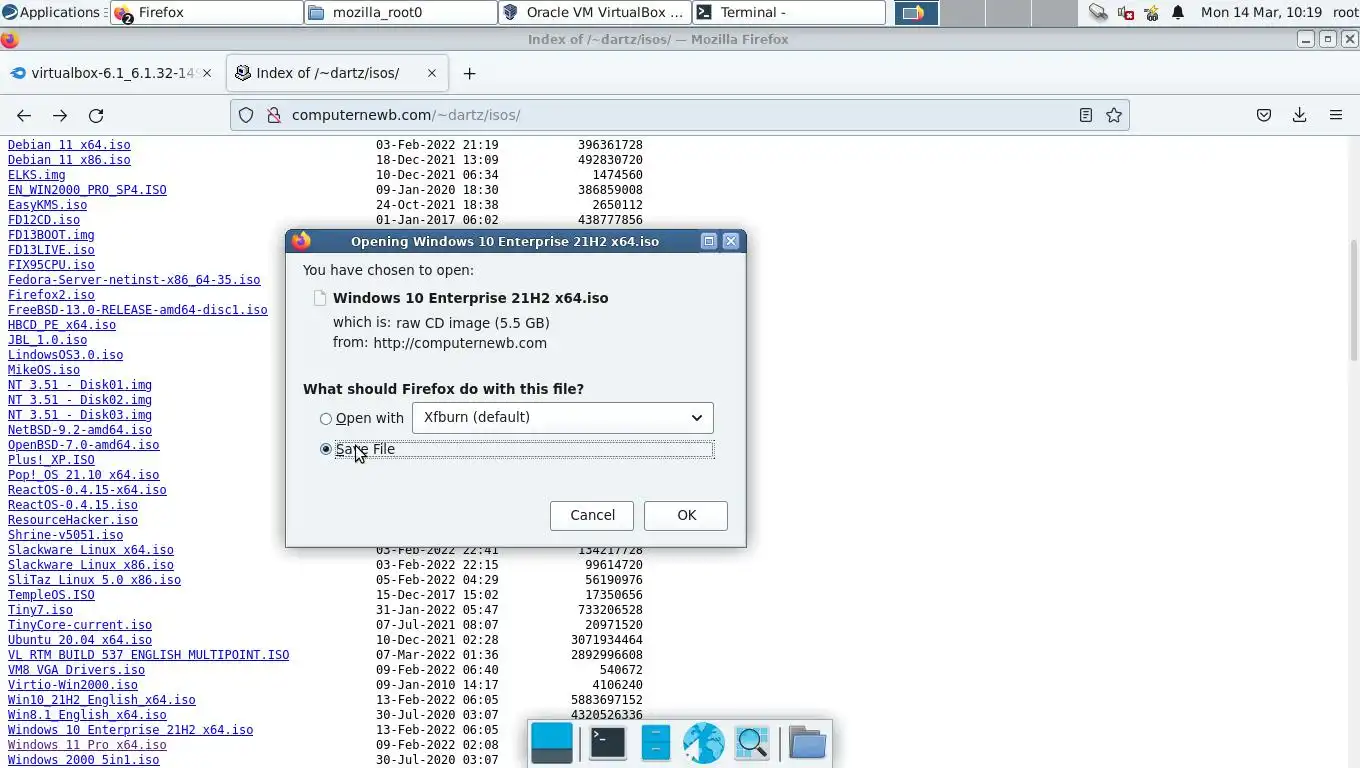The image size is (1360, 768).
Task: Open file manager cabinet icon in dock
Action: point(656,743)
